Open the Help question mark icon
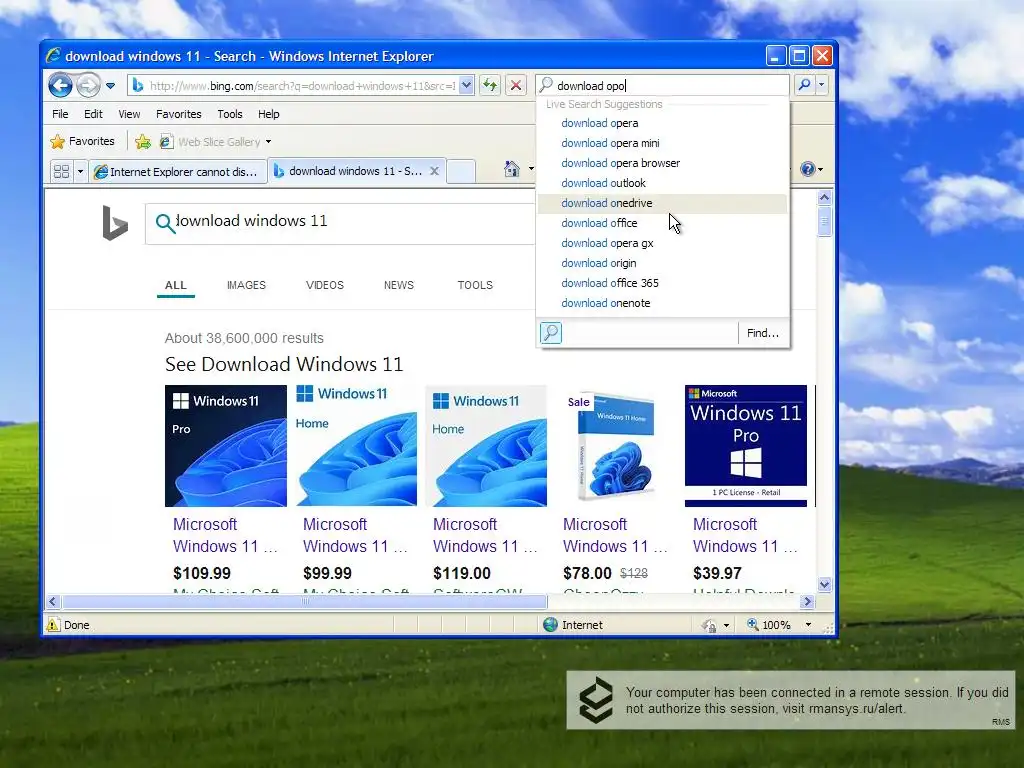1024x768 pixels. 808,169
